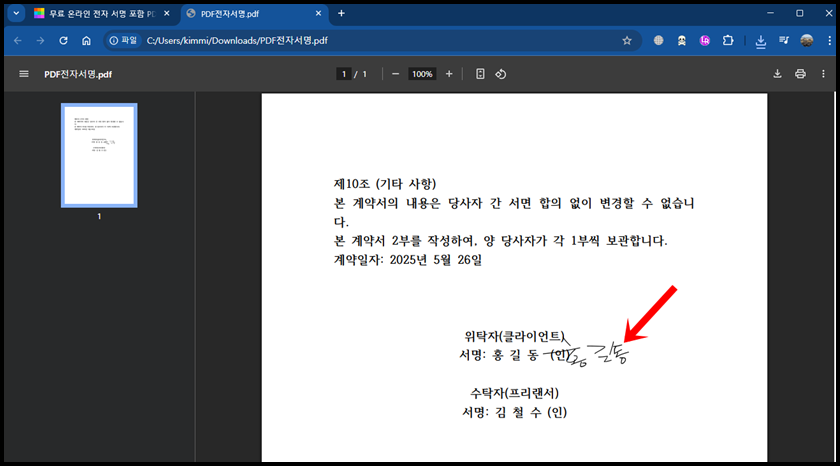
Task: Open the tab search dropdown arrow
Action: point(16,13)
